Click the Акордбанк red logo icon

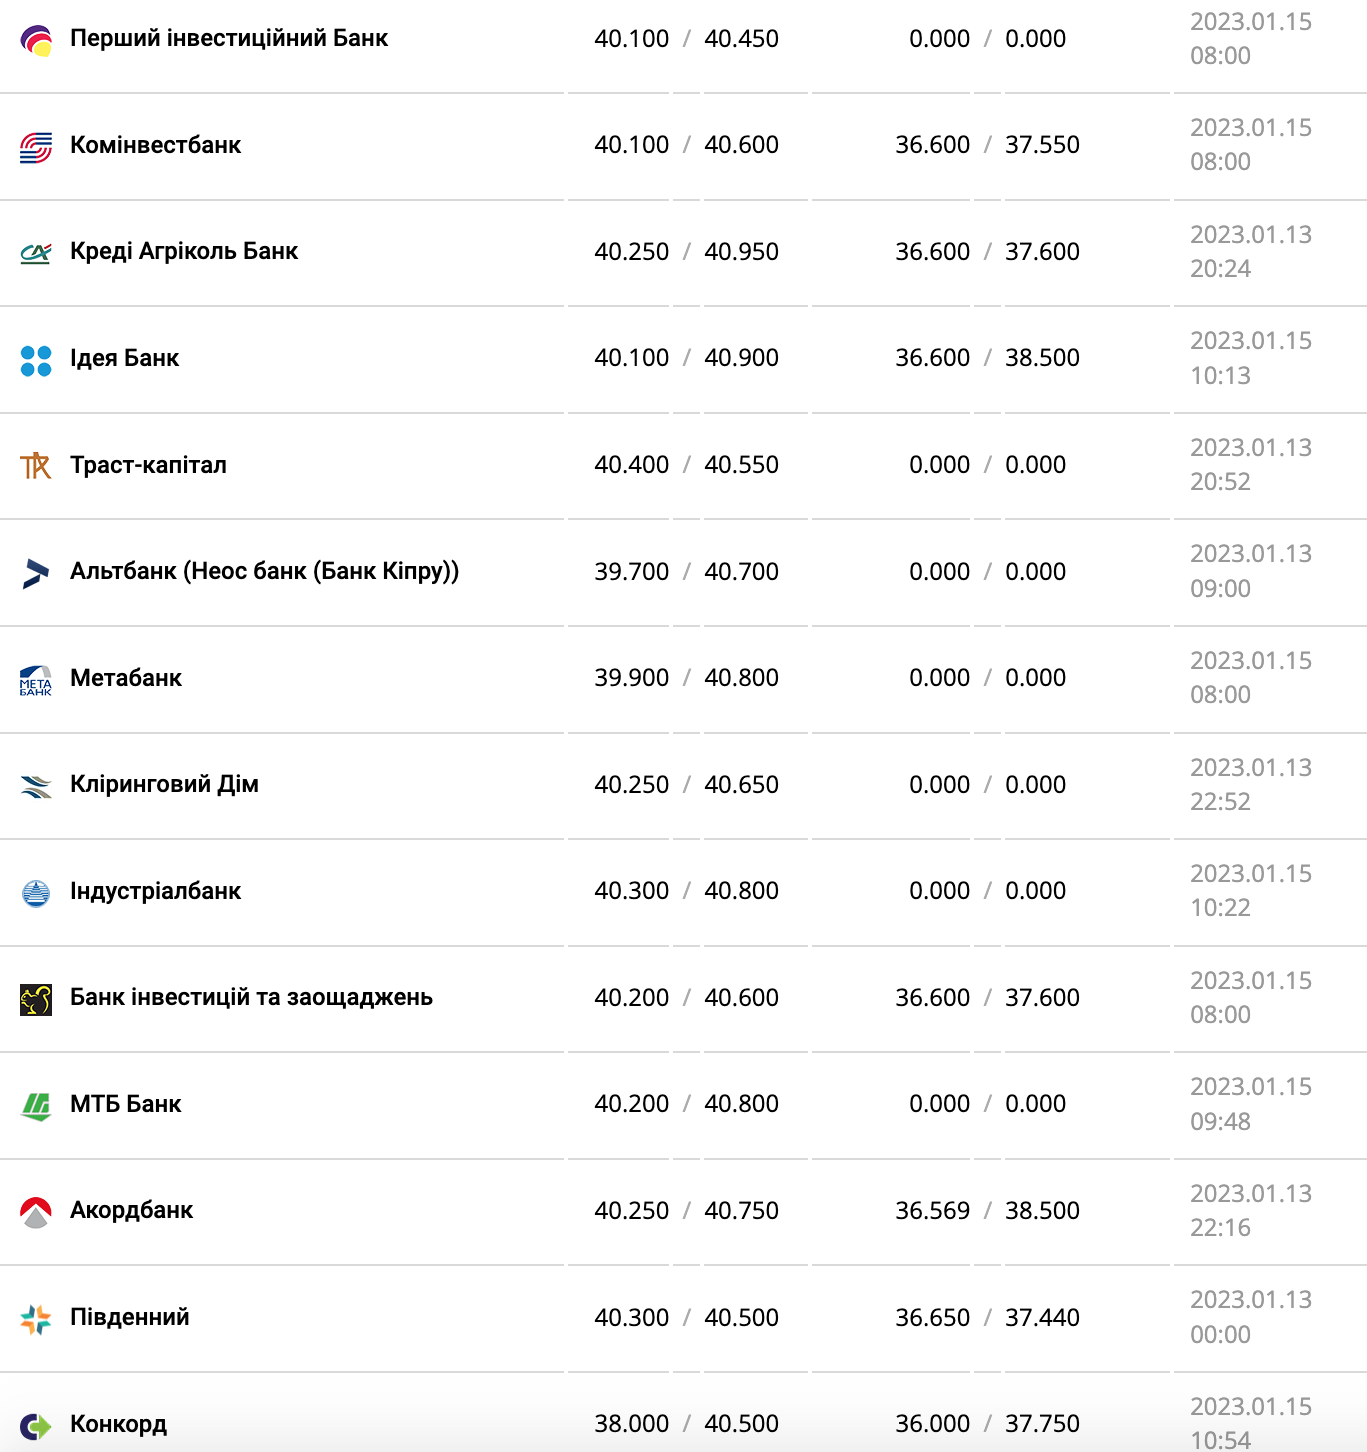pos(36,1212)
